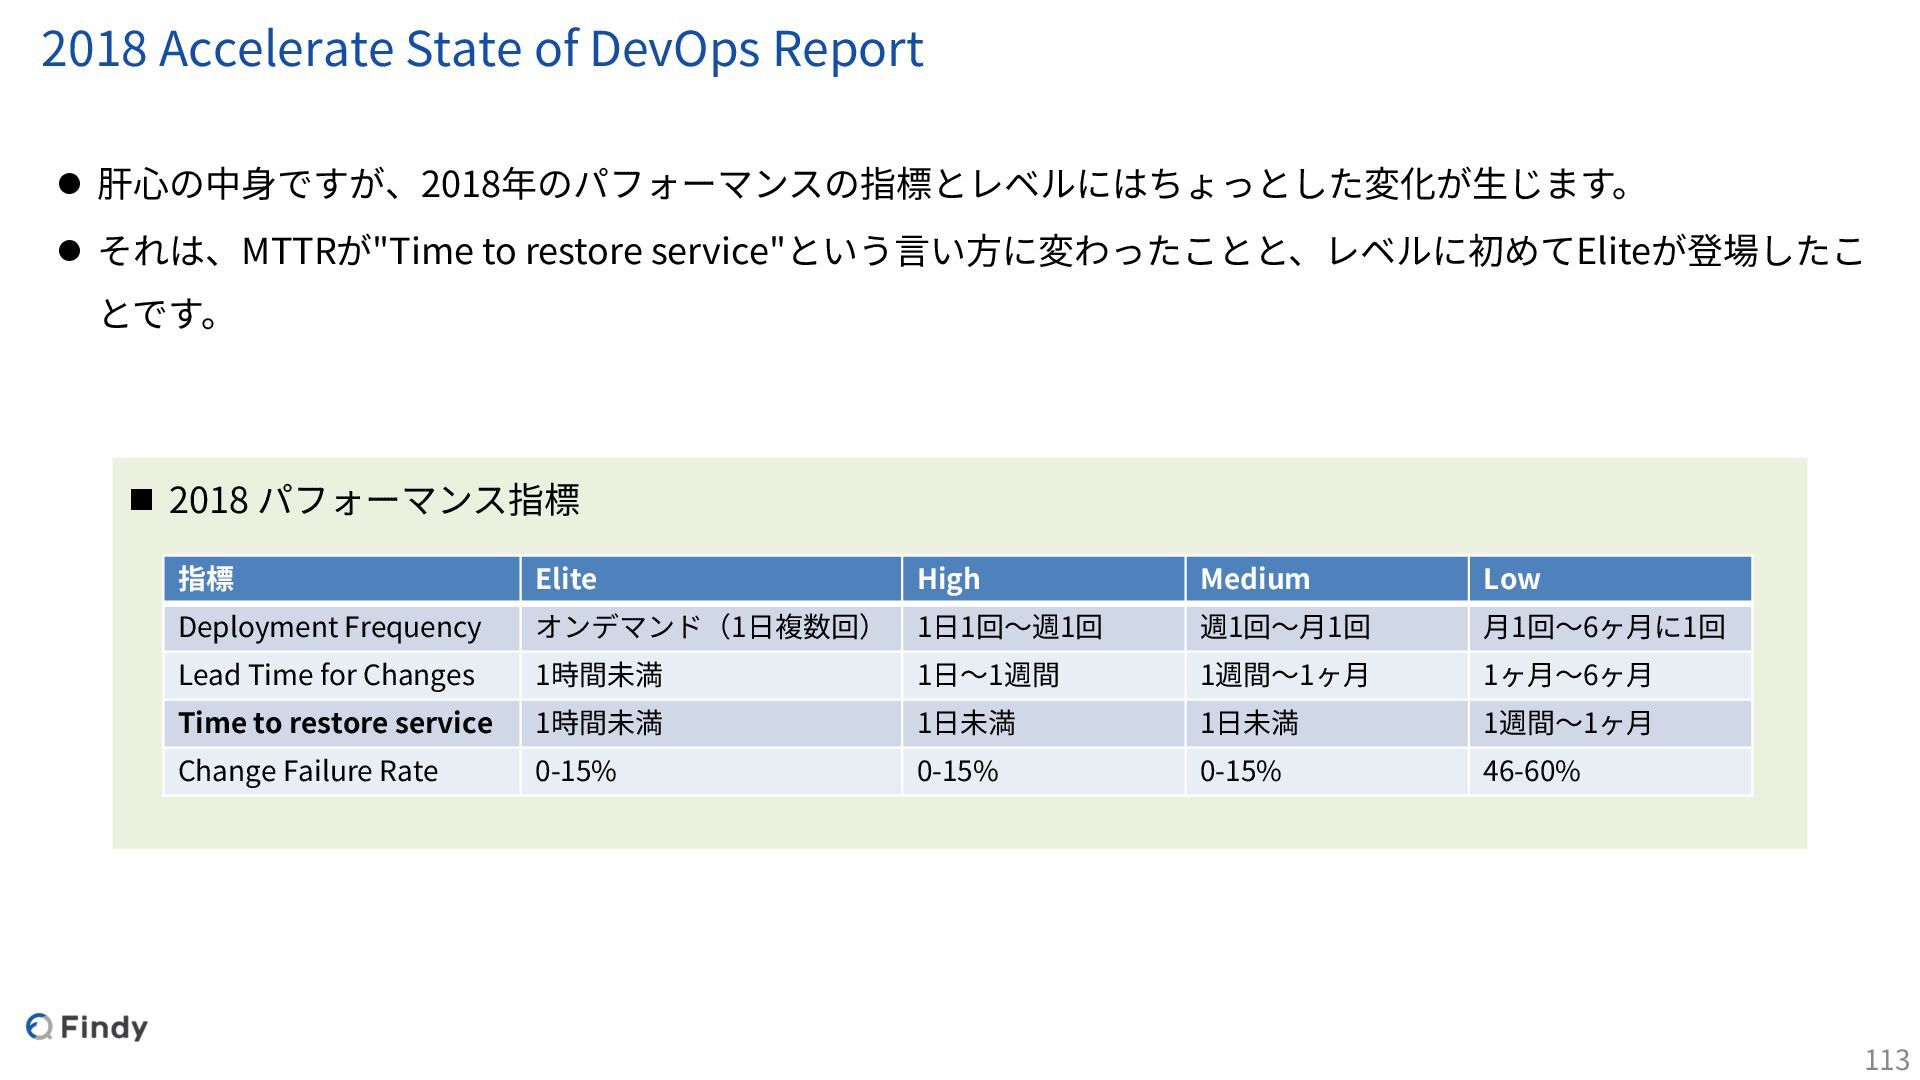Click the bold Time to restore service label
Viewport: 1920px width, 1080px height.
pos(335,723)
